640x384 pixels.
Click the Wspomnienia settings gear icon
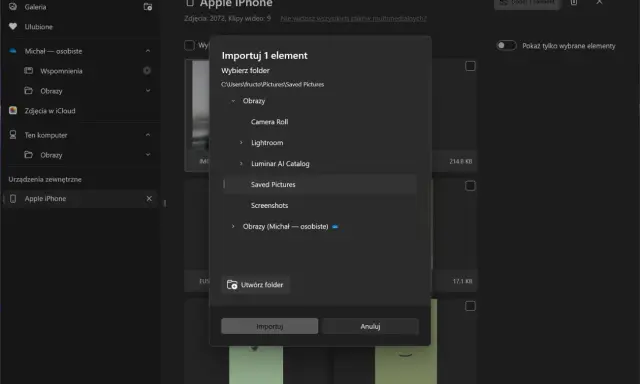pyautogui.click(x=147, y=71)
